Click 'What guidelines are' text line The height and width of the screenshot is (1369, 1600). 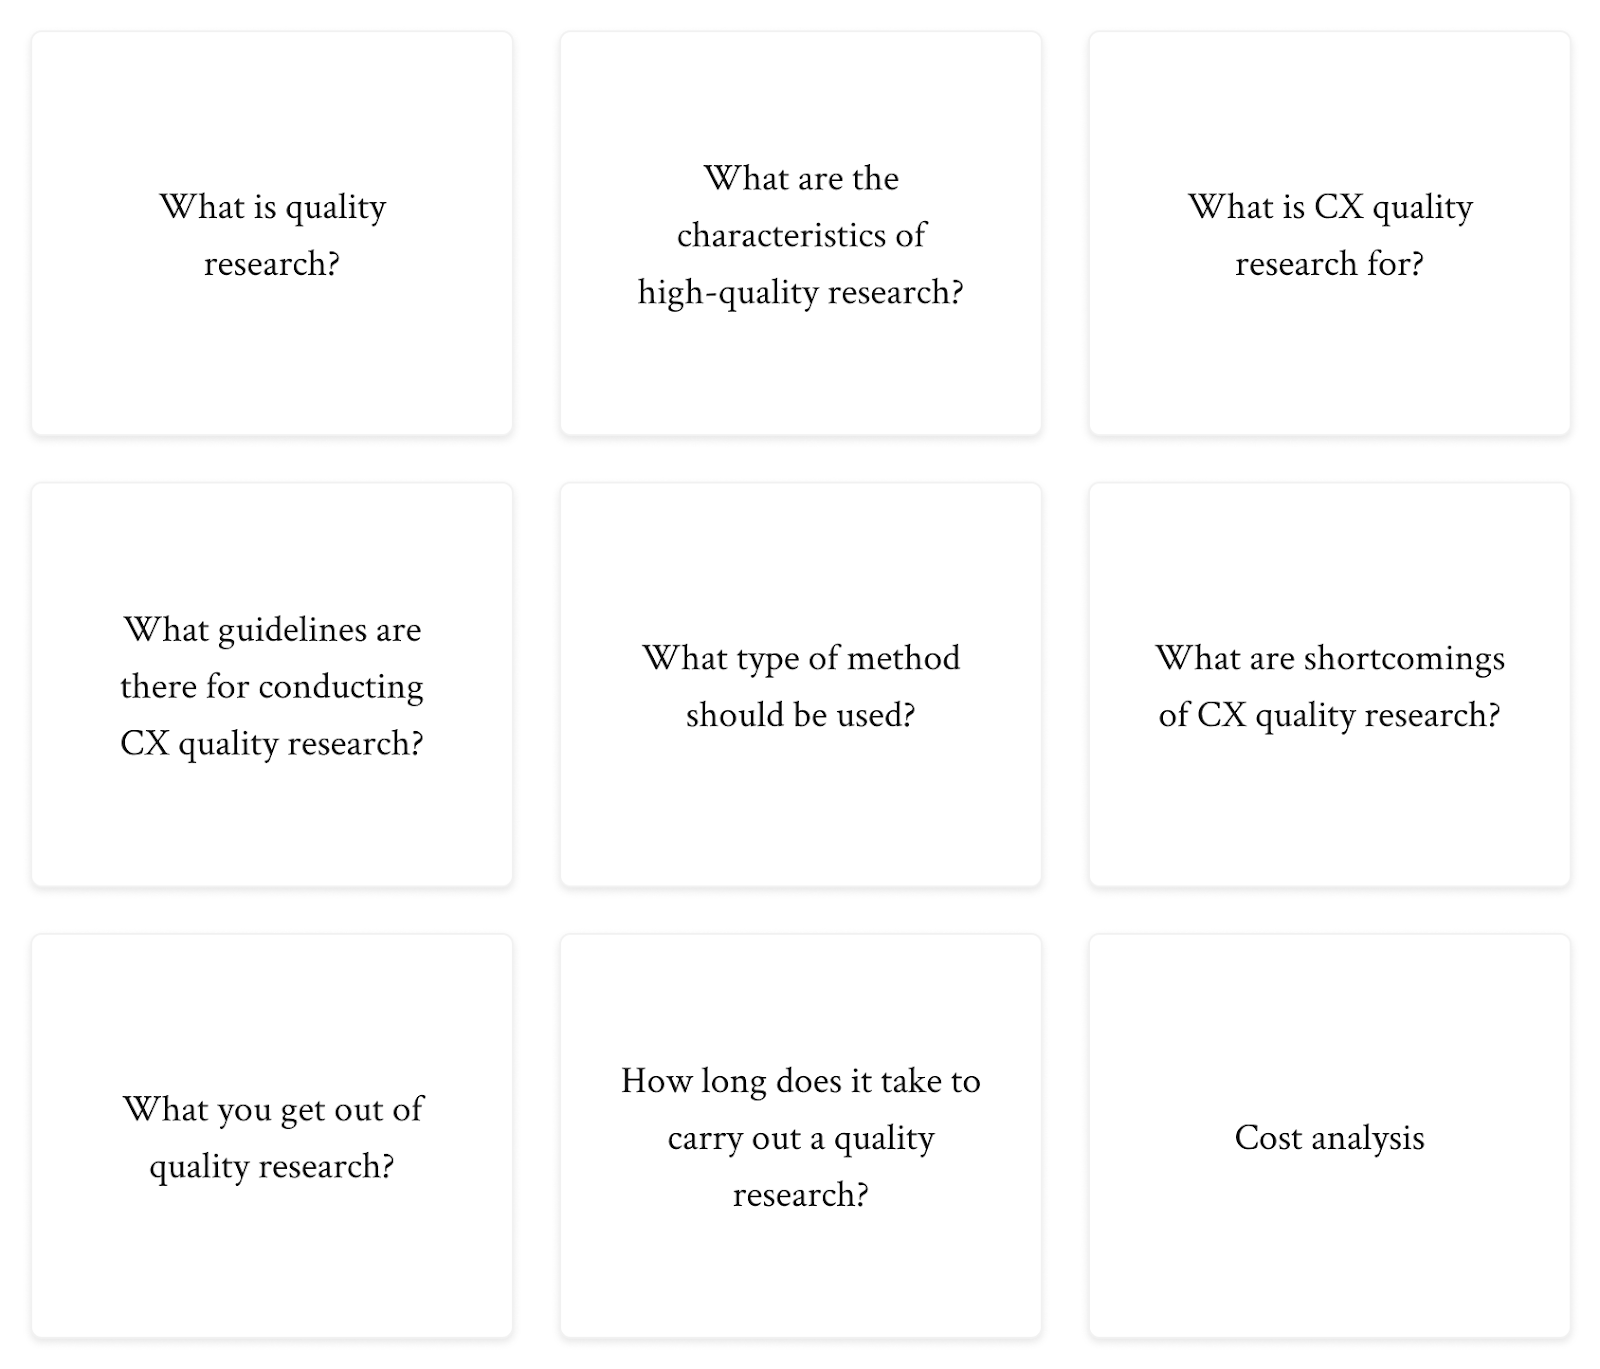272,630
